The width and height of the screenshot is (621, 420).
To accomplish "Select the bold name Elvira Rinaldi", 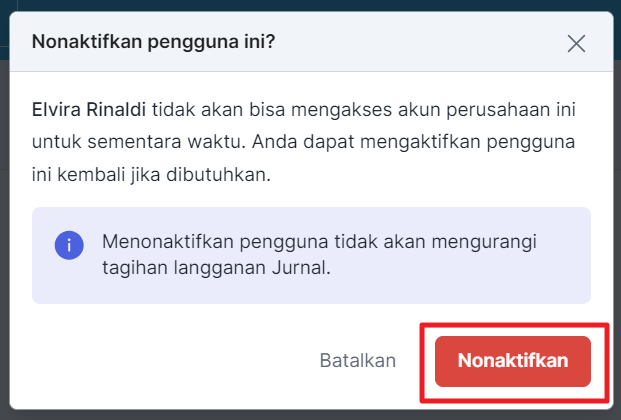I will click(x=89, y=109).
